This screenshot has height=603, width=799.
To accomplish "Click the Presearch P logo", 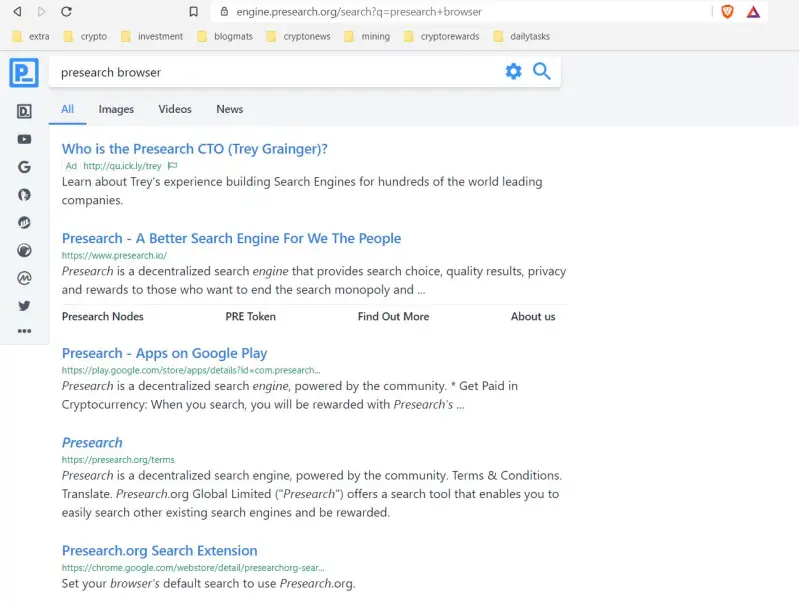I will tap(24, 72).
